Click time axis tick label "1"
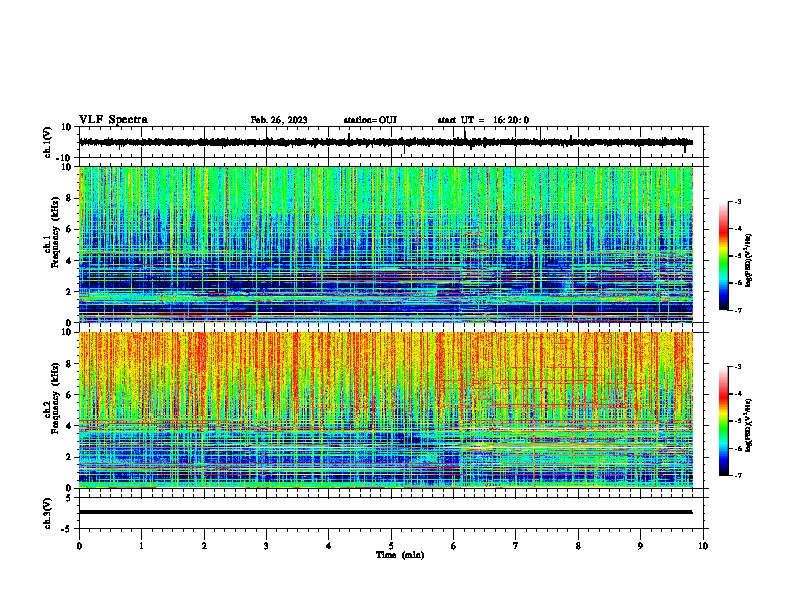 [x=141, y=546]
